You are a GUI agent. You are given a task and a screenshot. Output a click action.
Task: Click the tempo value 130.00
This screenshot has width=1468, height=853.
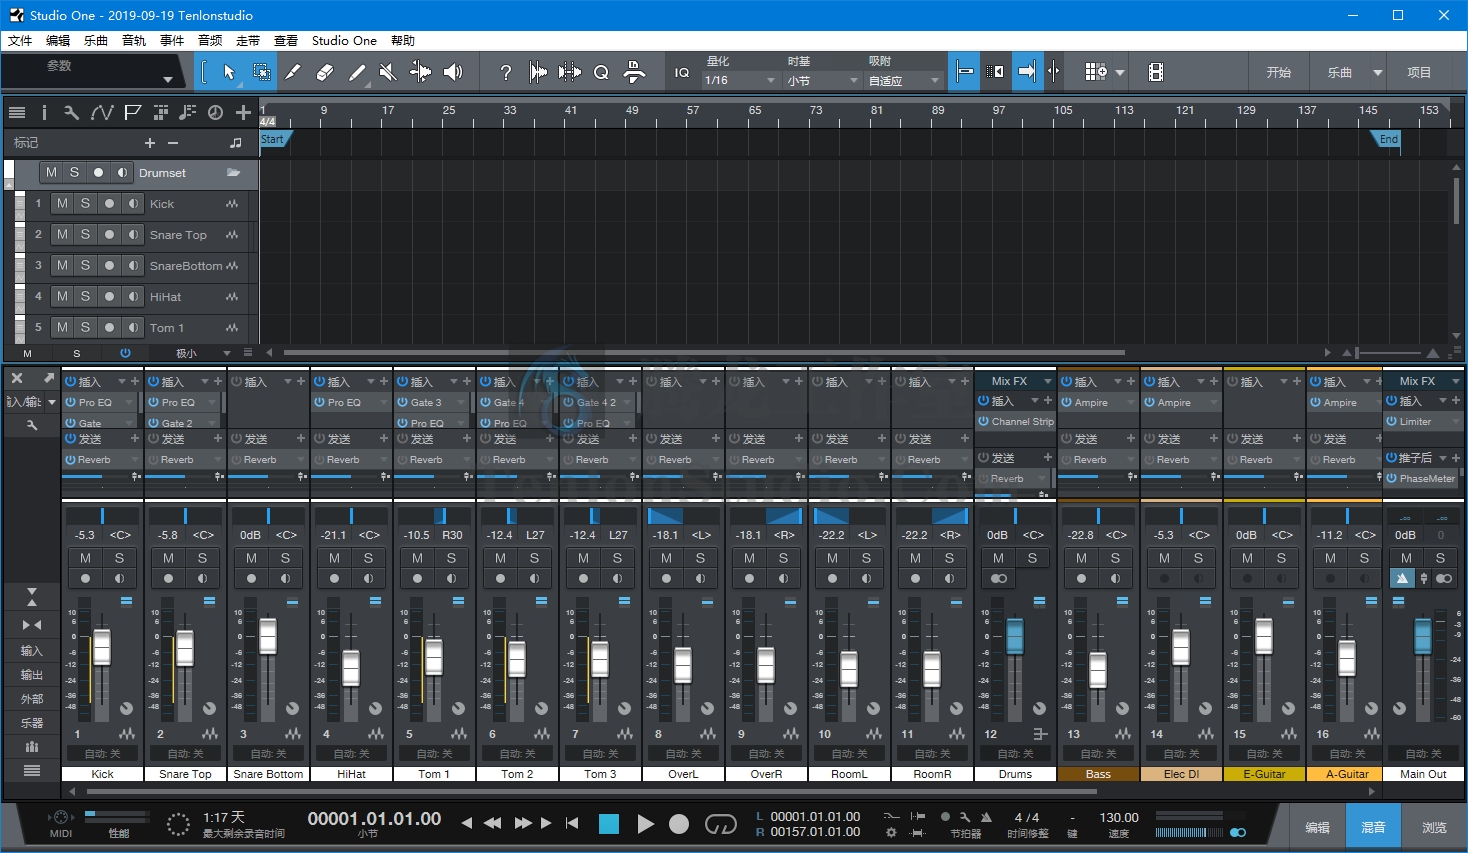tap(1119, 817)
